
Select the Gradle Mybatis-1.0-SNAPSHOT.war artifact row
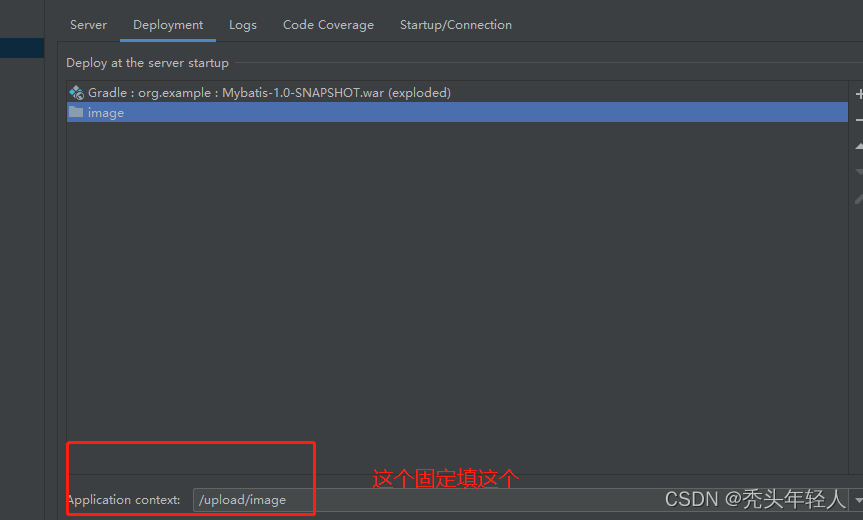click(457, 92)
